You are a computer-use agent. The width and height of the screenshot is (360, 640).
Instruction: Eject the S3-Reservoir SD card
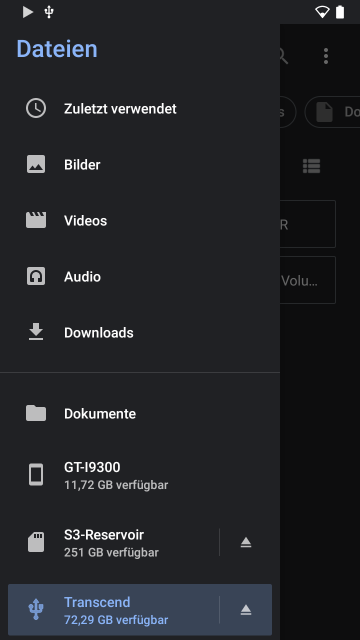pyautogui.click(x=246, y=542)
